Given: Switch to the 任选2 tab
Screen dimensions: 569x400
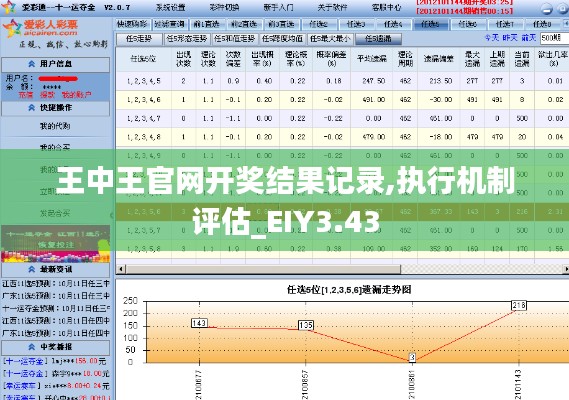Looking at the screenshot, I should point(319,24).
